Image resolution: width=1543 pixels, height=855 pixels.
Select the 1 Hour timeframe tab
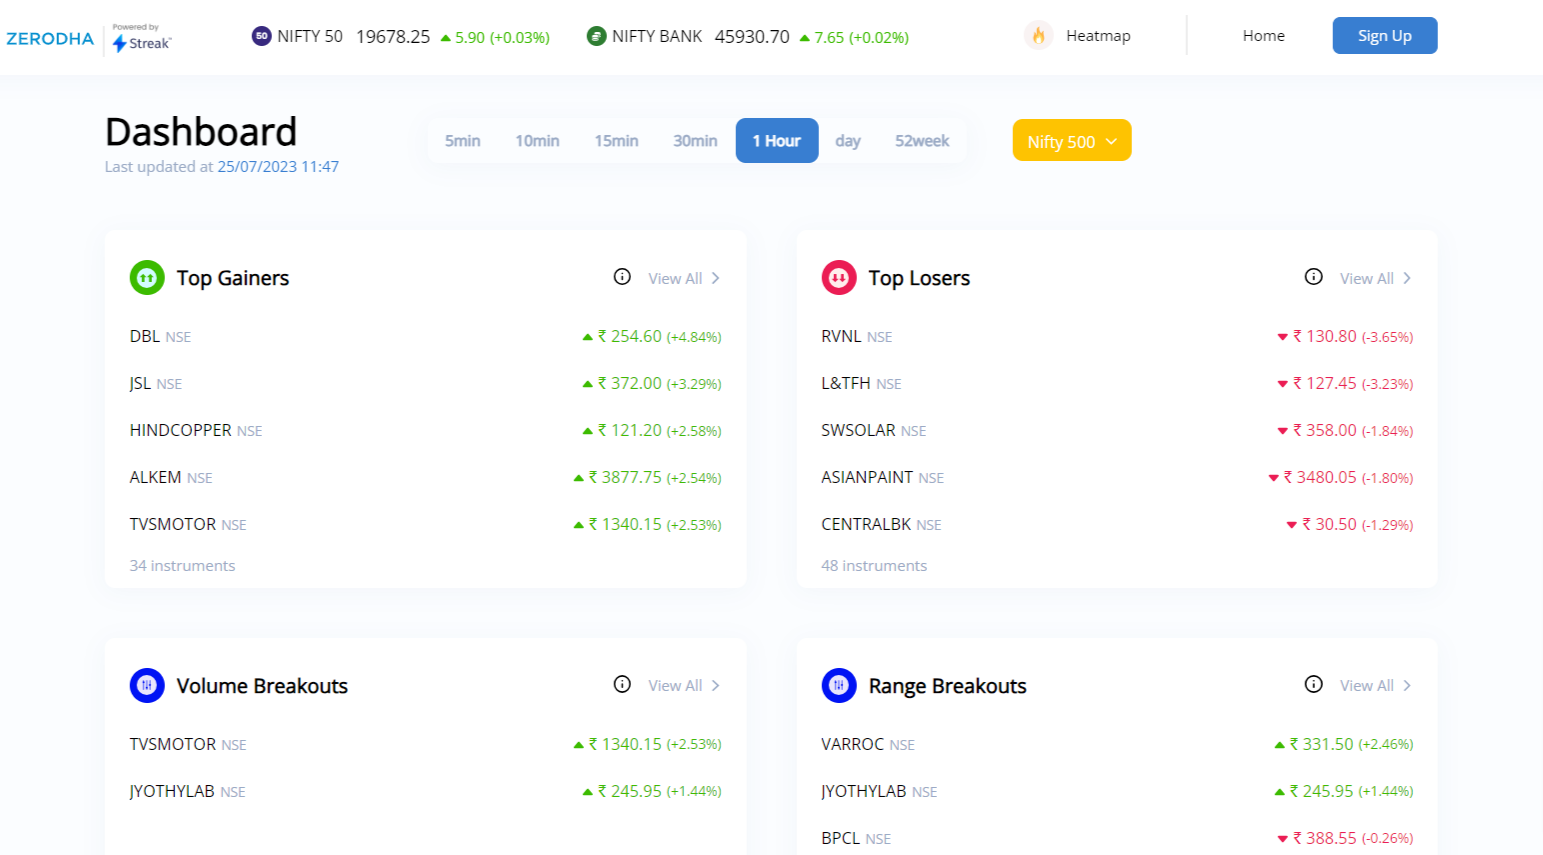point(777,141)
